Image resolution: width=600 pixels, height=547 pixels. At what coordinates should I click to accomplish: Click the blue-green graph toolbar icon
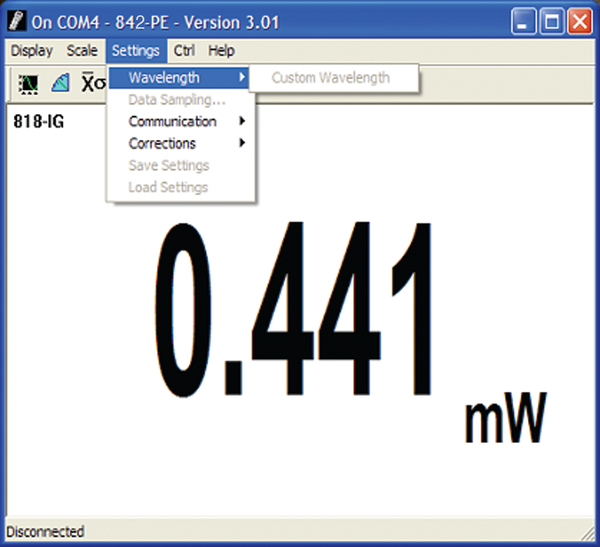coord(61,84)
